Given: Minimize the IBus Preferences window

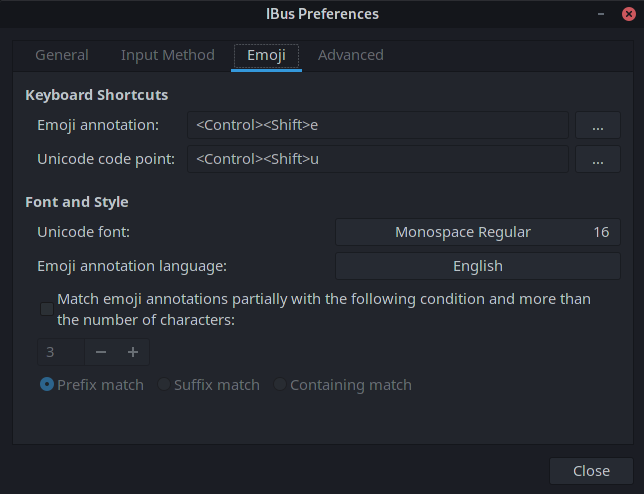Looking at the screenshot, I should [x=600, y=14].
